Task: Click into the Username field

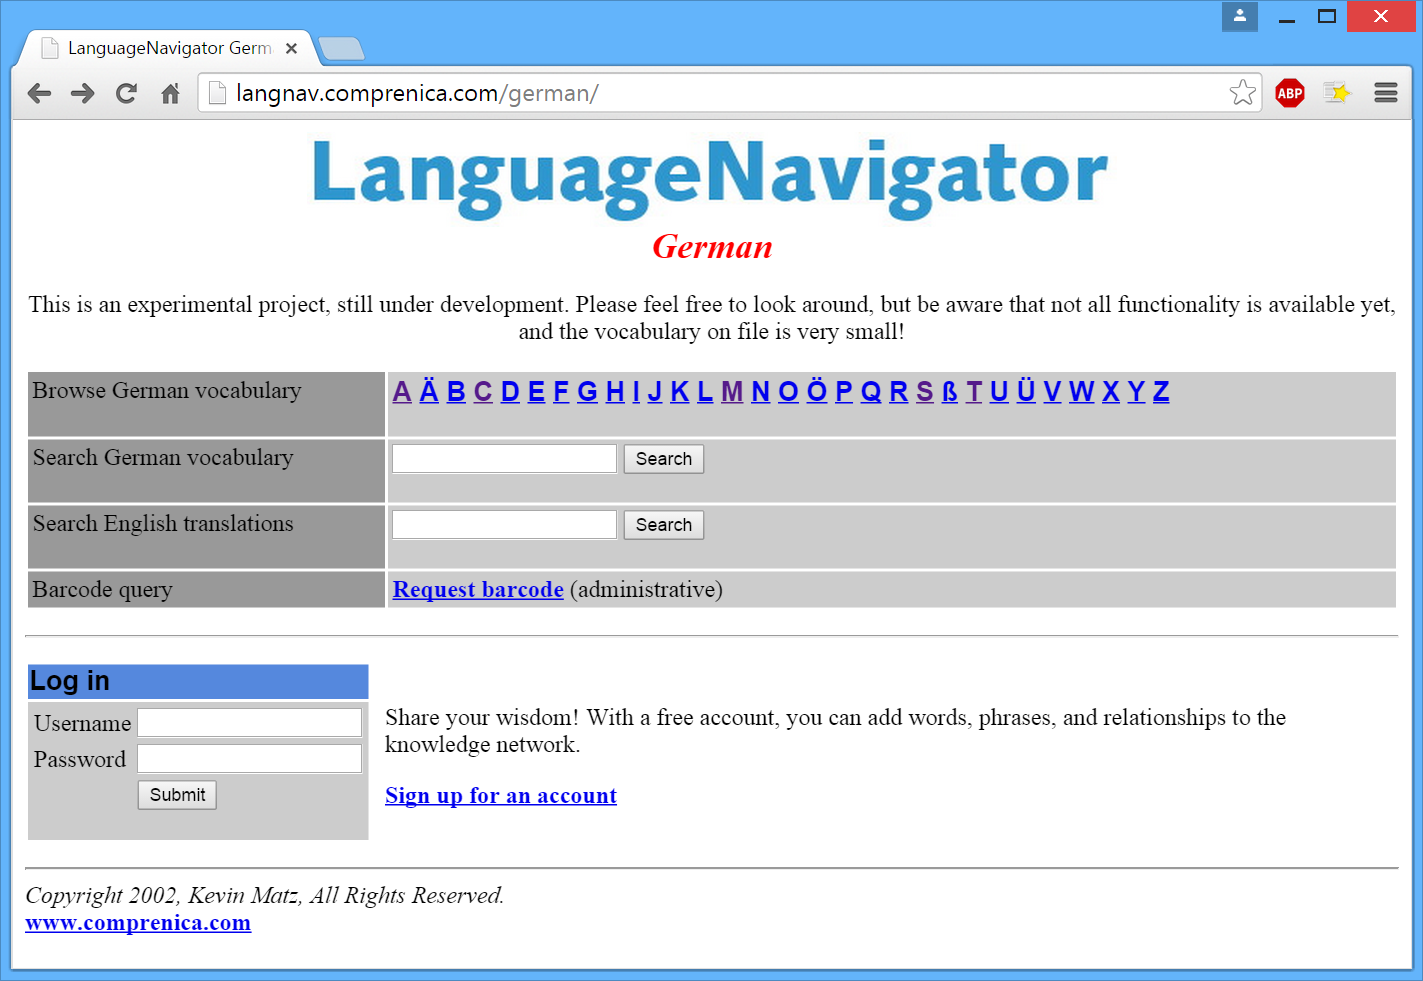Action: coord(249,723)
